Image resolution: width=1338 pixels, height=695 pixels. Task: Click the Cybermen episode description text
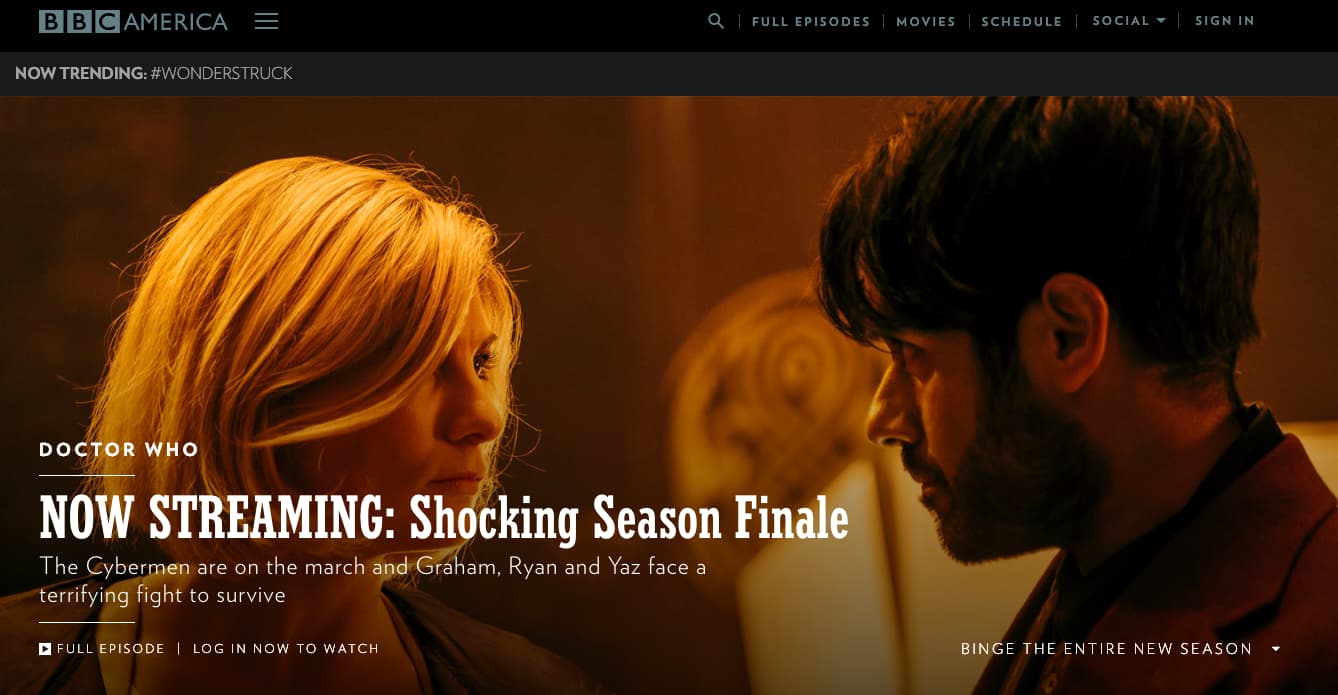[373, 581]
